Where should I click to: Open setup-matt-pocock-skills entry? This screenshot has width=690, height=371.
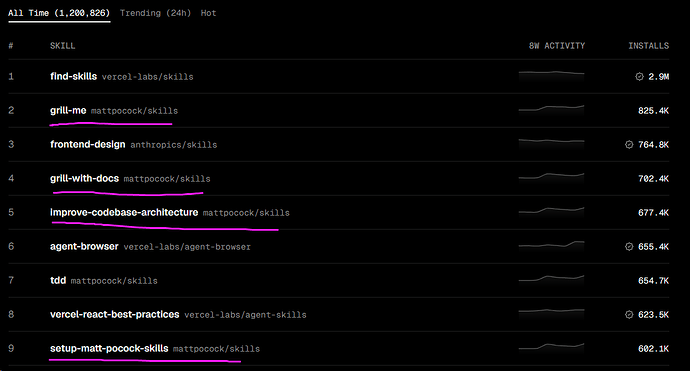pos(109,348)
